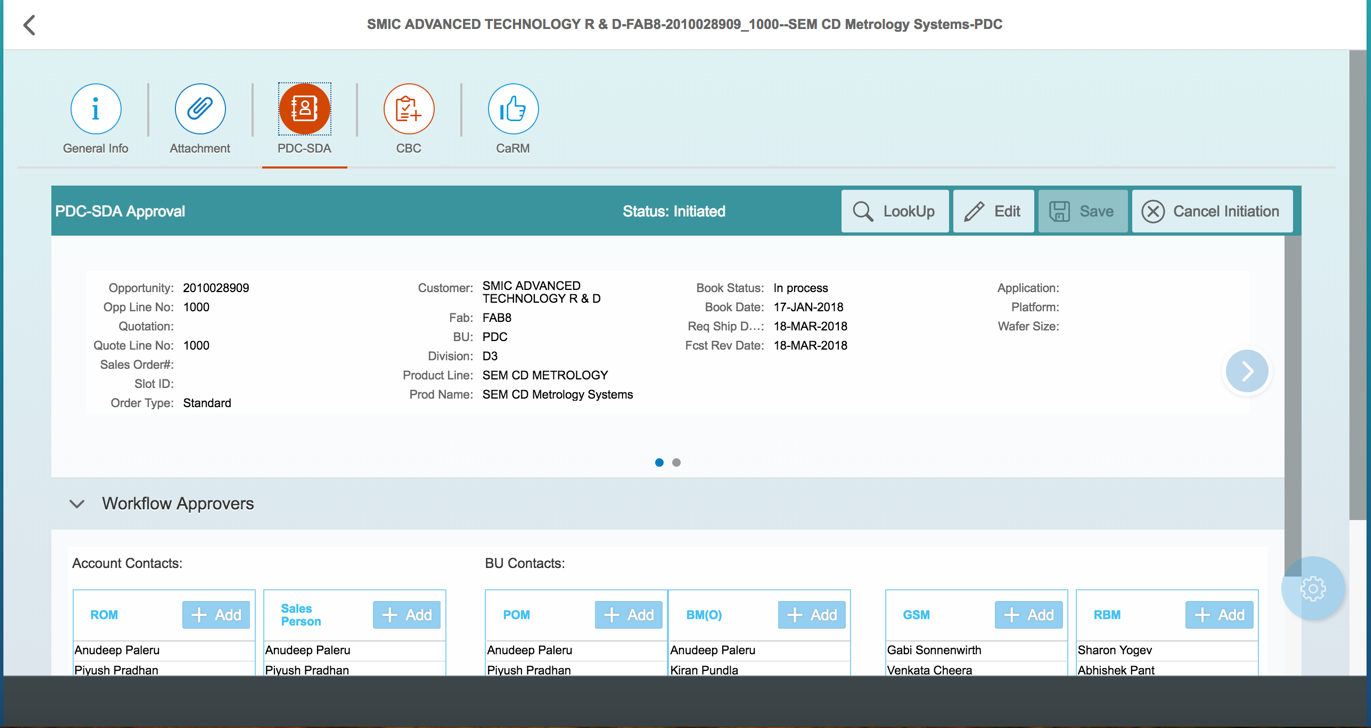Add a POM approver
Viewport: 1371px width, 728px height.
(x=629, y=615)
